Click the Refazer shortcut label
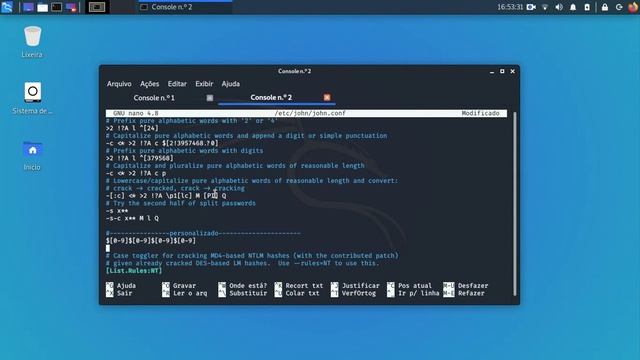 click(x=471, y=293)
